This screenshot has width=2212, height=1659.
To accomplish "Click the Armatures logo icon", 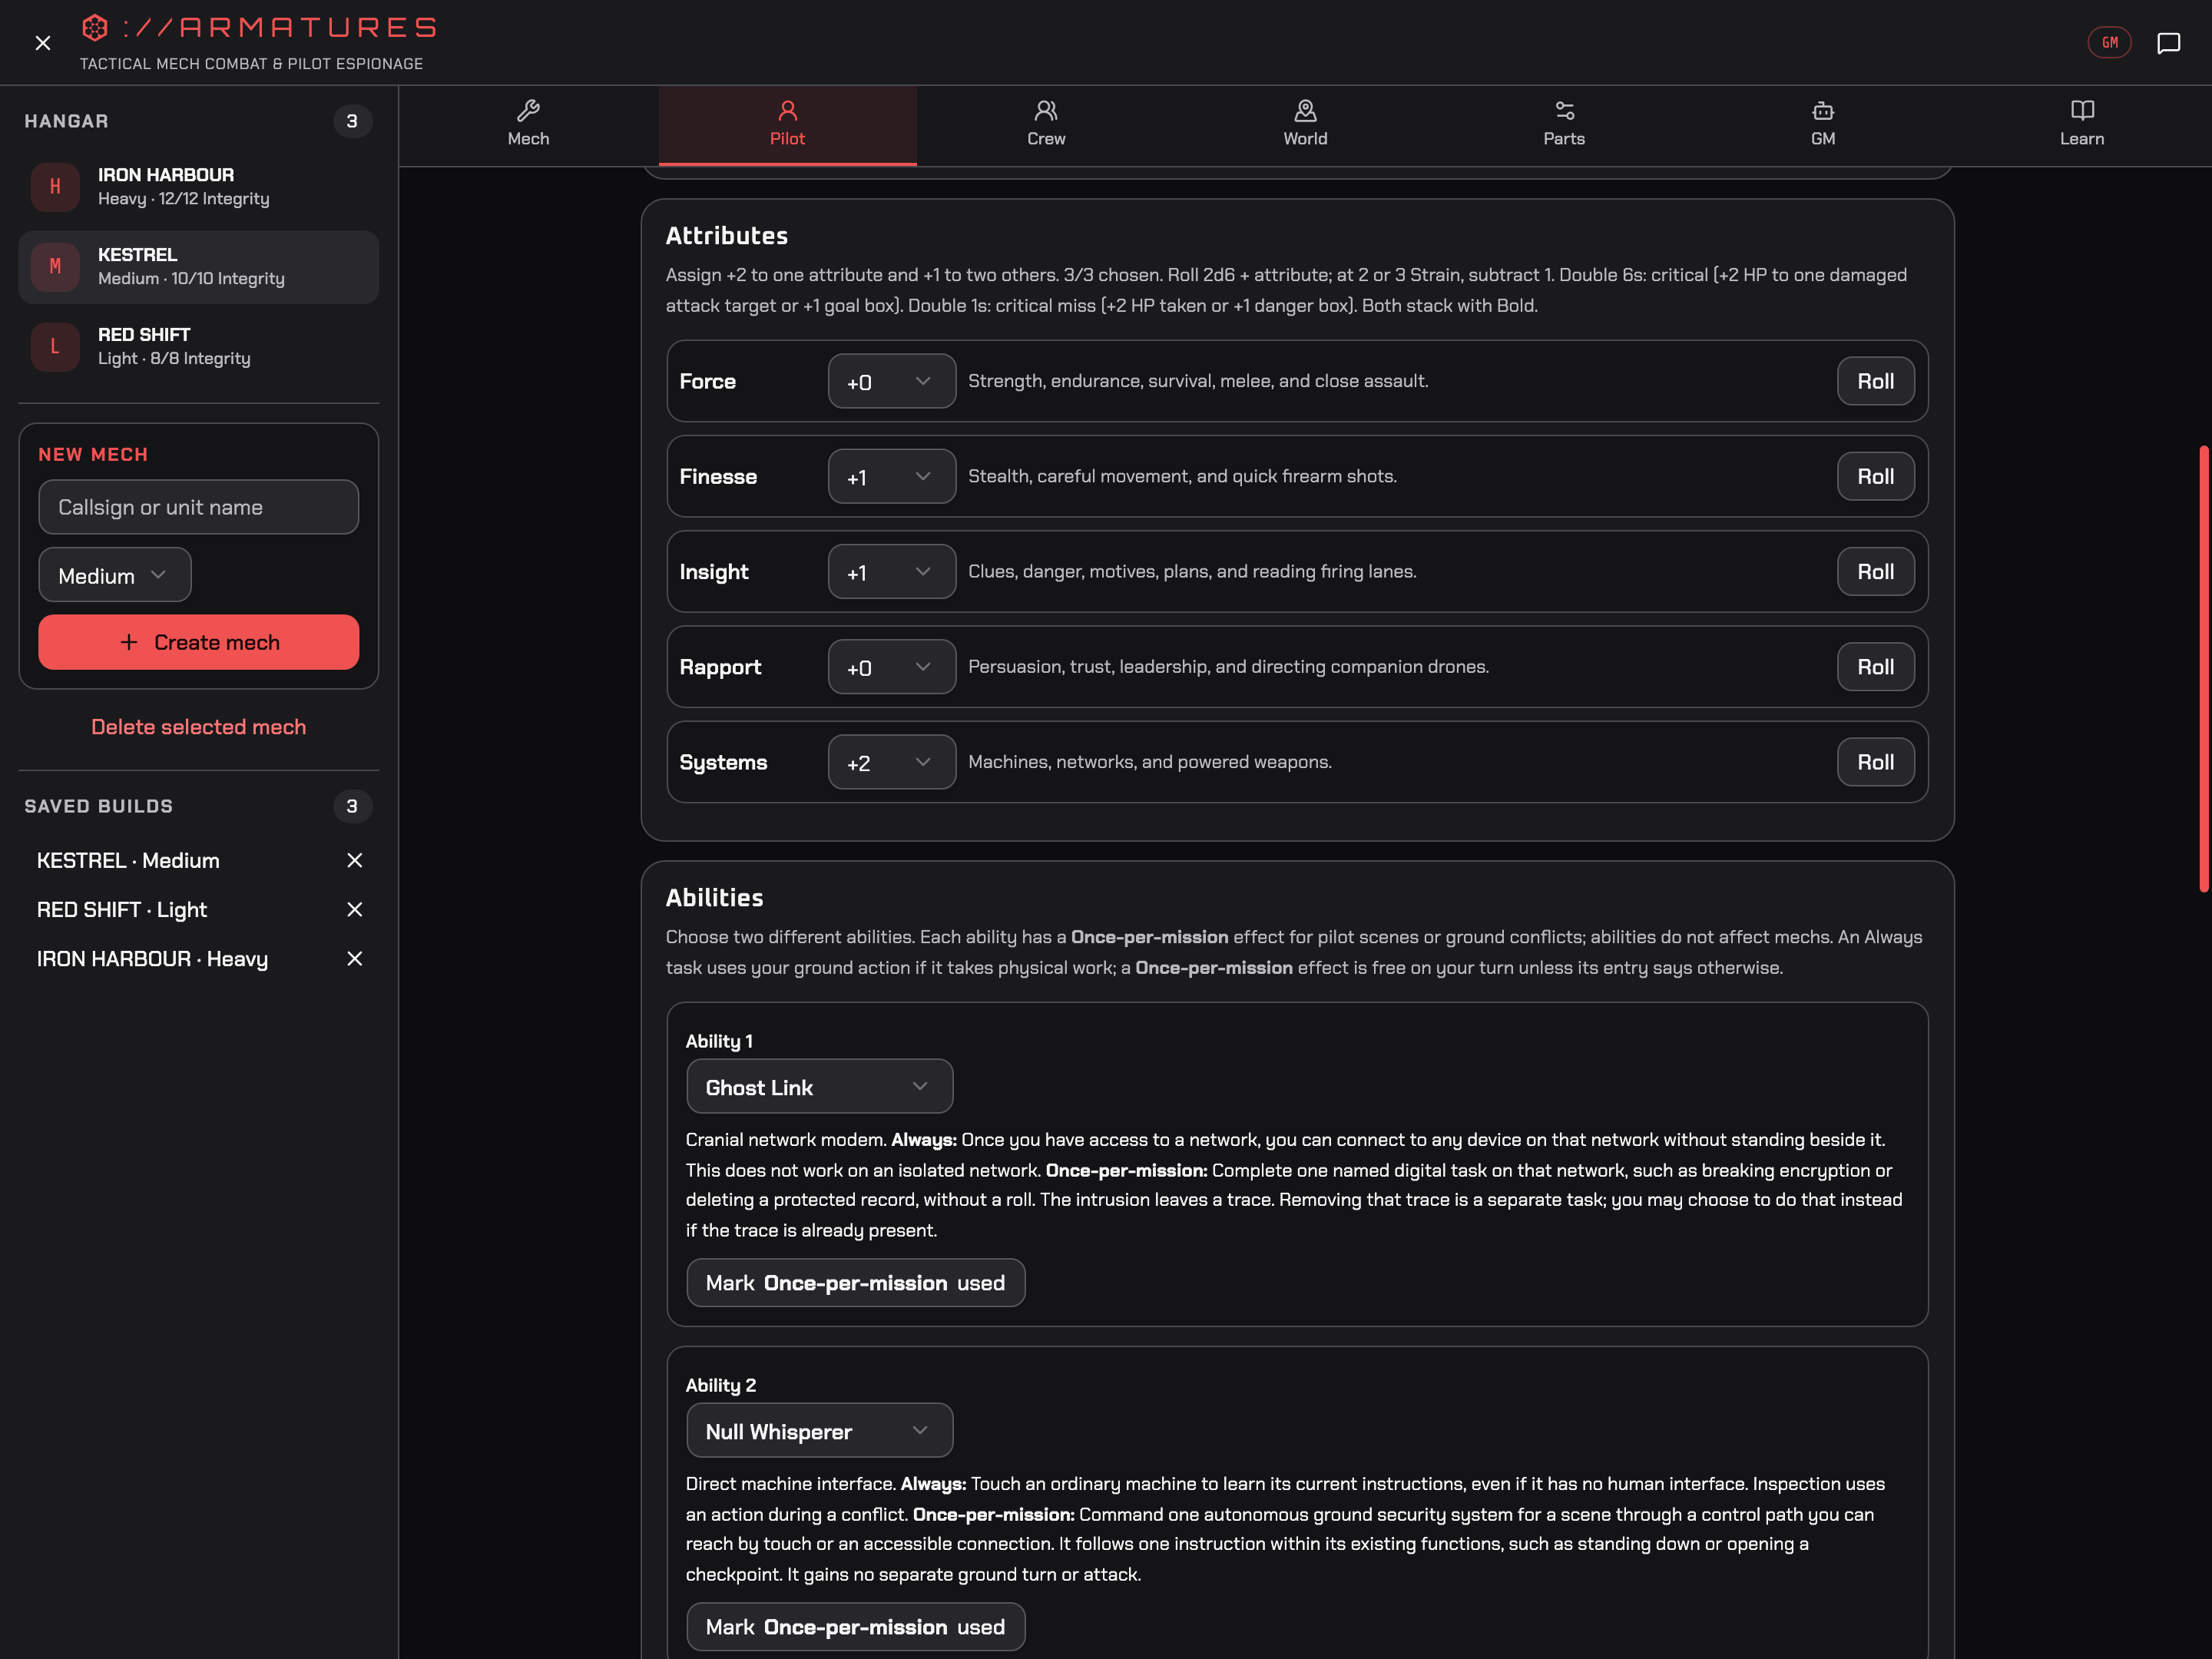I will pyautogui.click(x=95, y=28).
